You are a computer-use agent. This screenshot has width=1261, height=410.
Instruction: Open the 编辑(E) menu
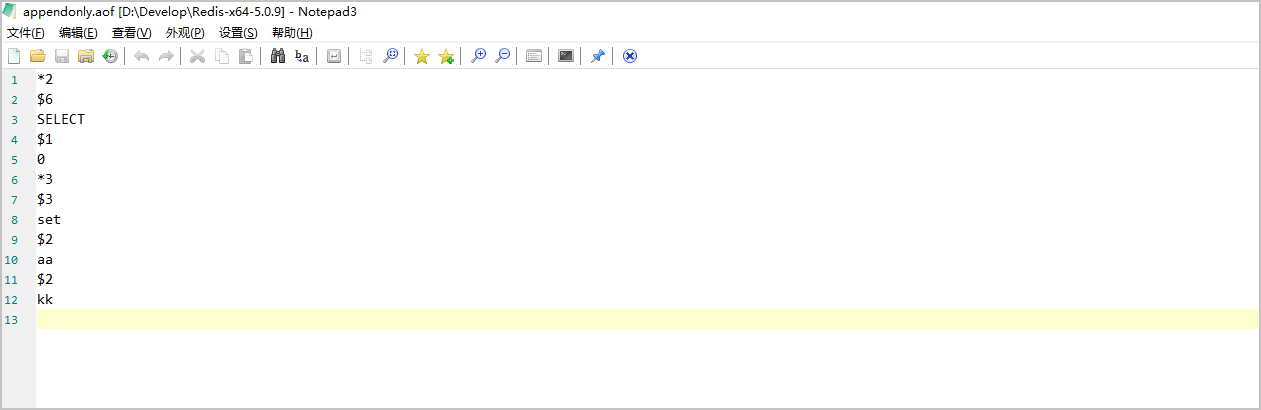pos(78,33)
